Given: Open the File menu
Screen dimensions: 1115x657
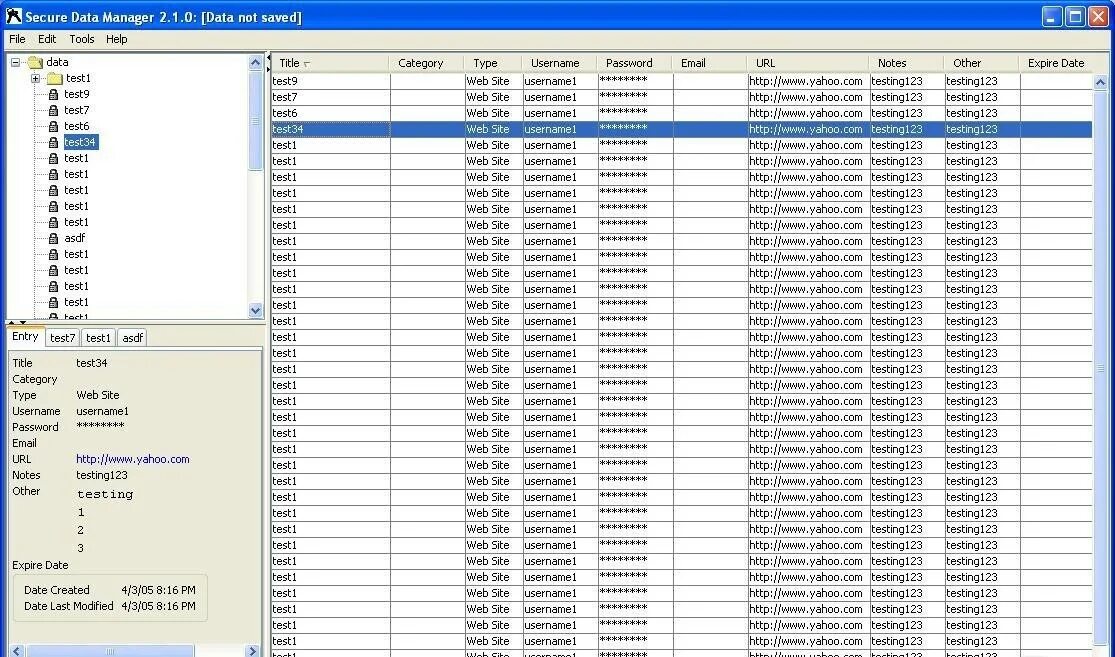Looking at the screenshot, I should (x=16, y=39).
